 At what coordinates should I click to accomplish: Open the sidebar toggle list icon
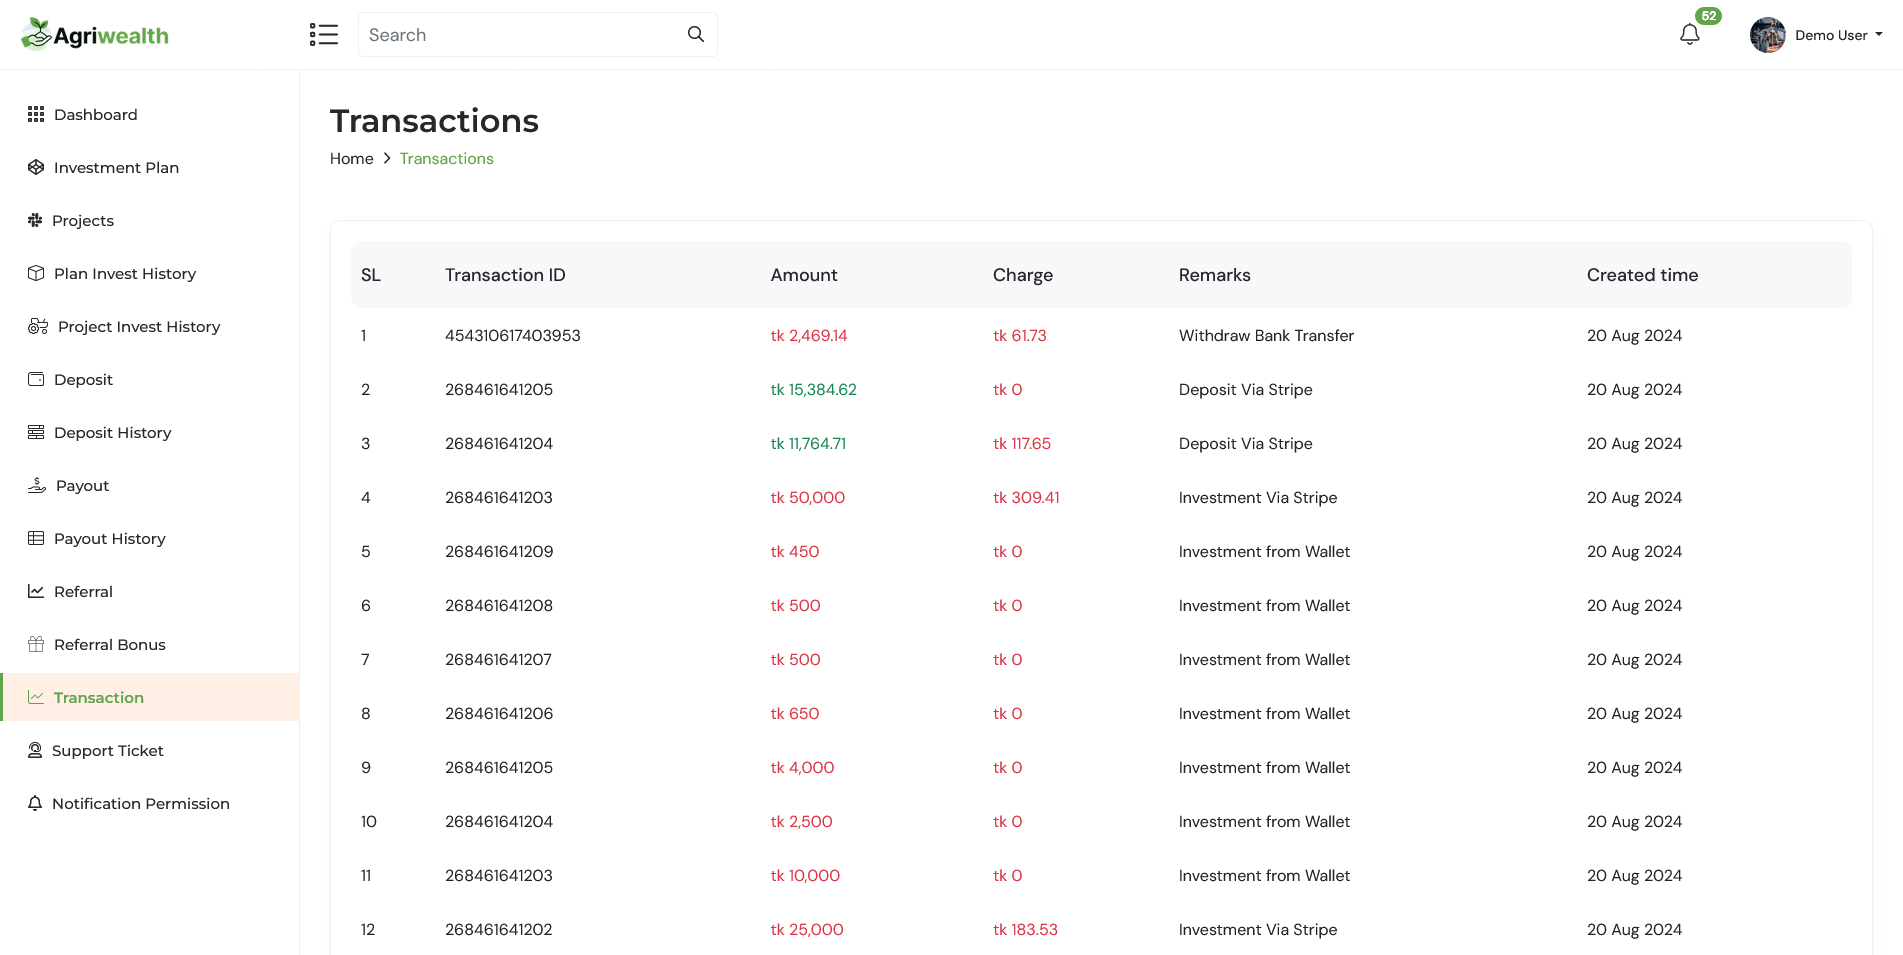coord(324,34)
